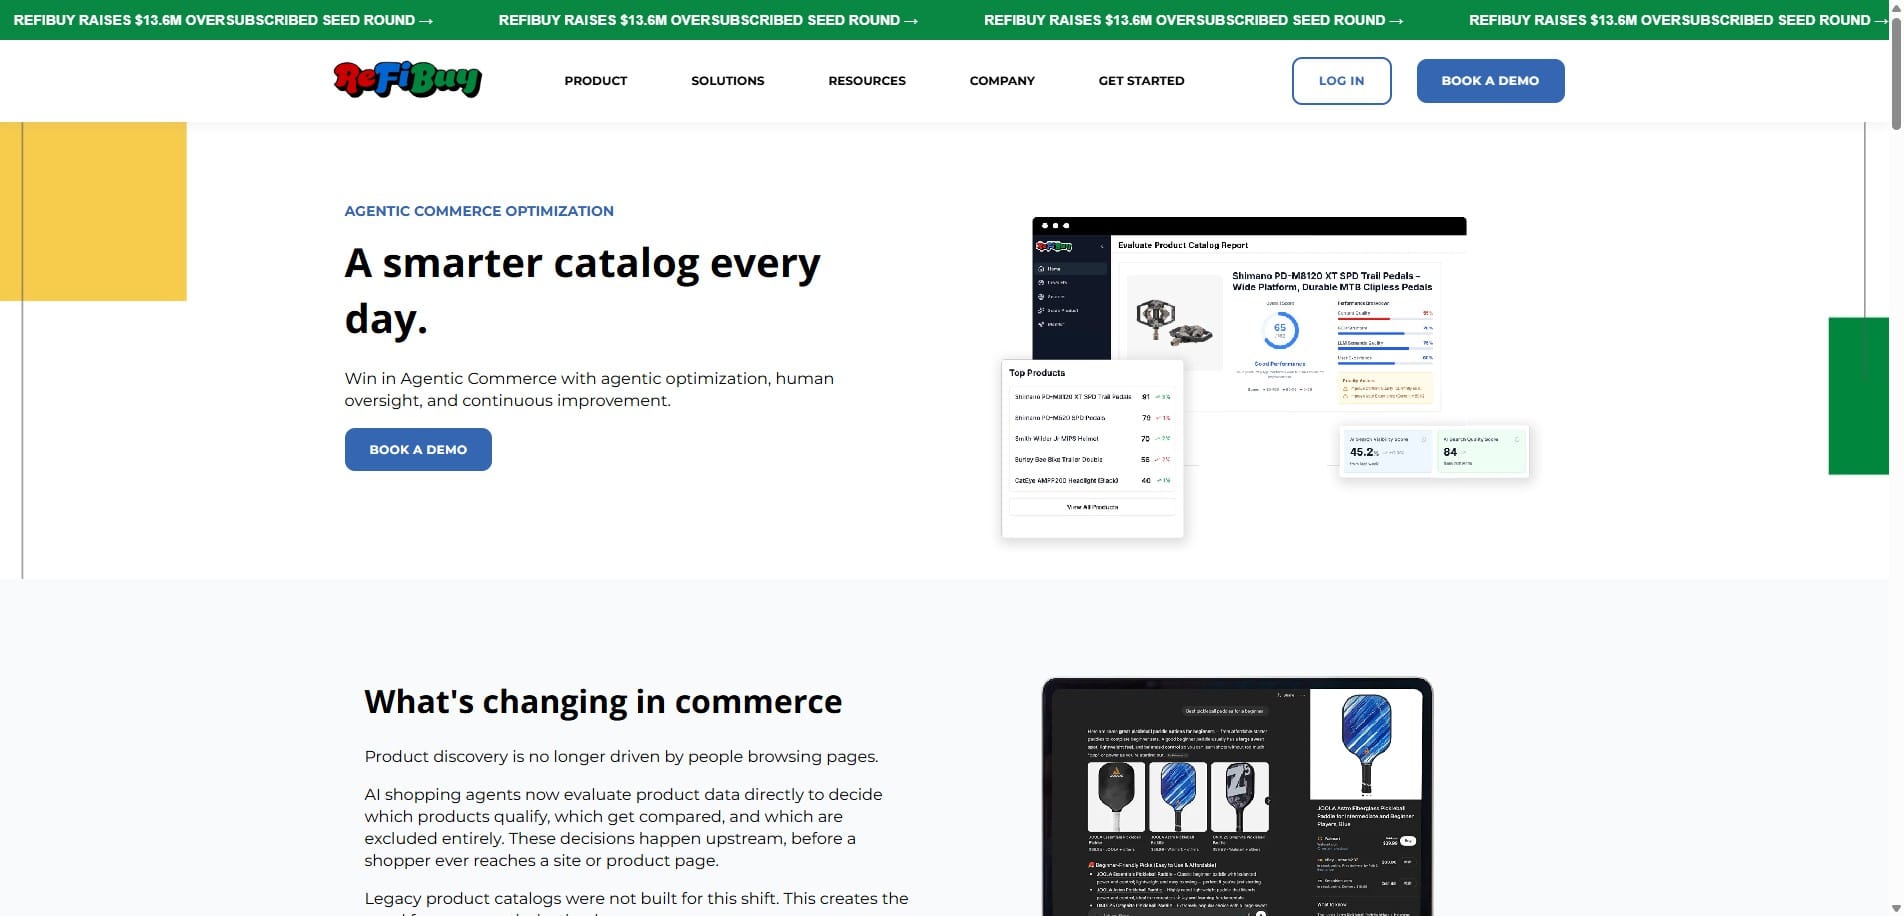1904x916 pixels.
Task: Click the large blue pickleball paddle image on tablet
Action: (x=1365, y=743)
